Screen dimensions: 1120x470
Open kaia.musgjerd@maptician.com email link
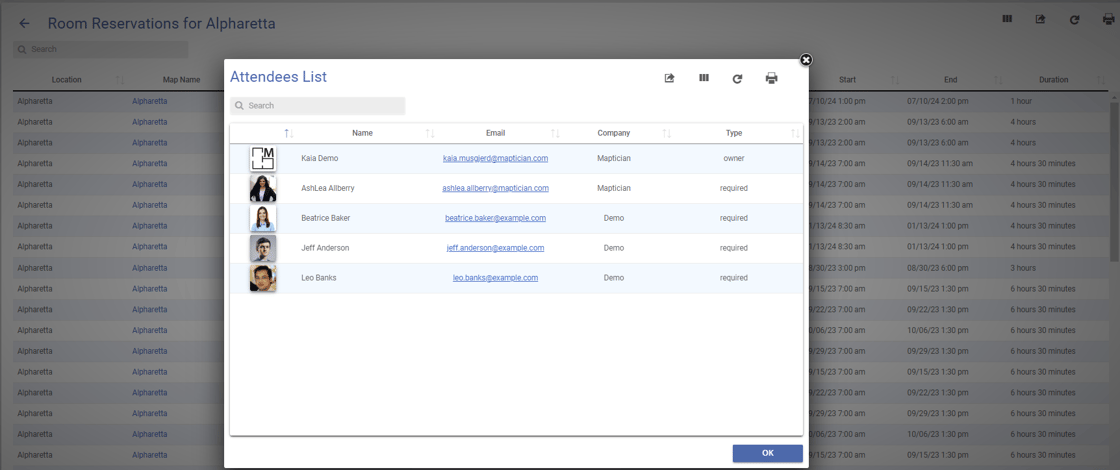[x=495, y=158]
